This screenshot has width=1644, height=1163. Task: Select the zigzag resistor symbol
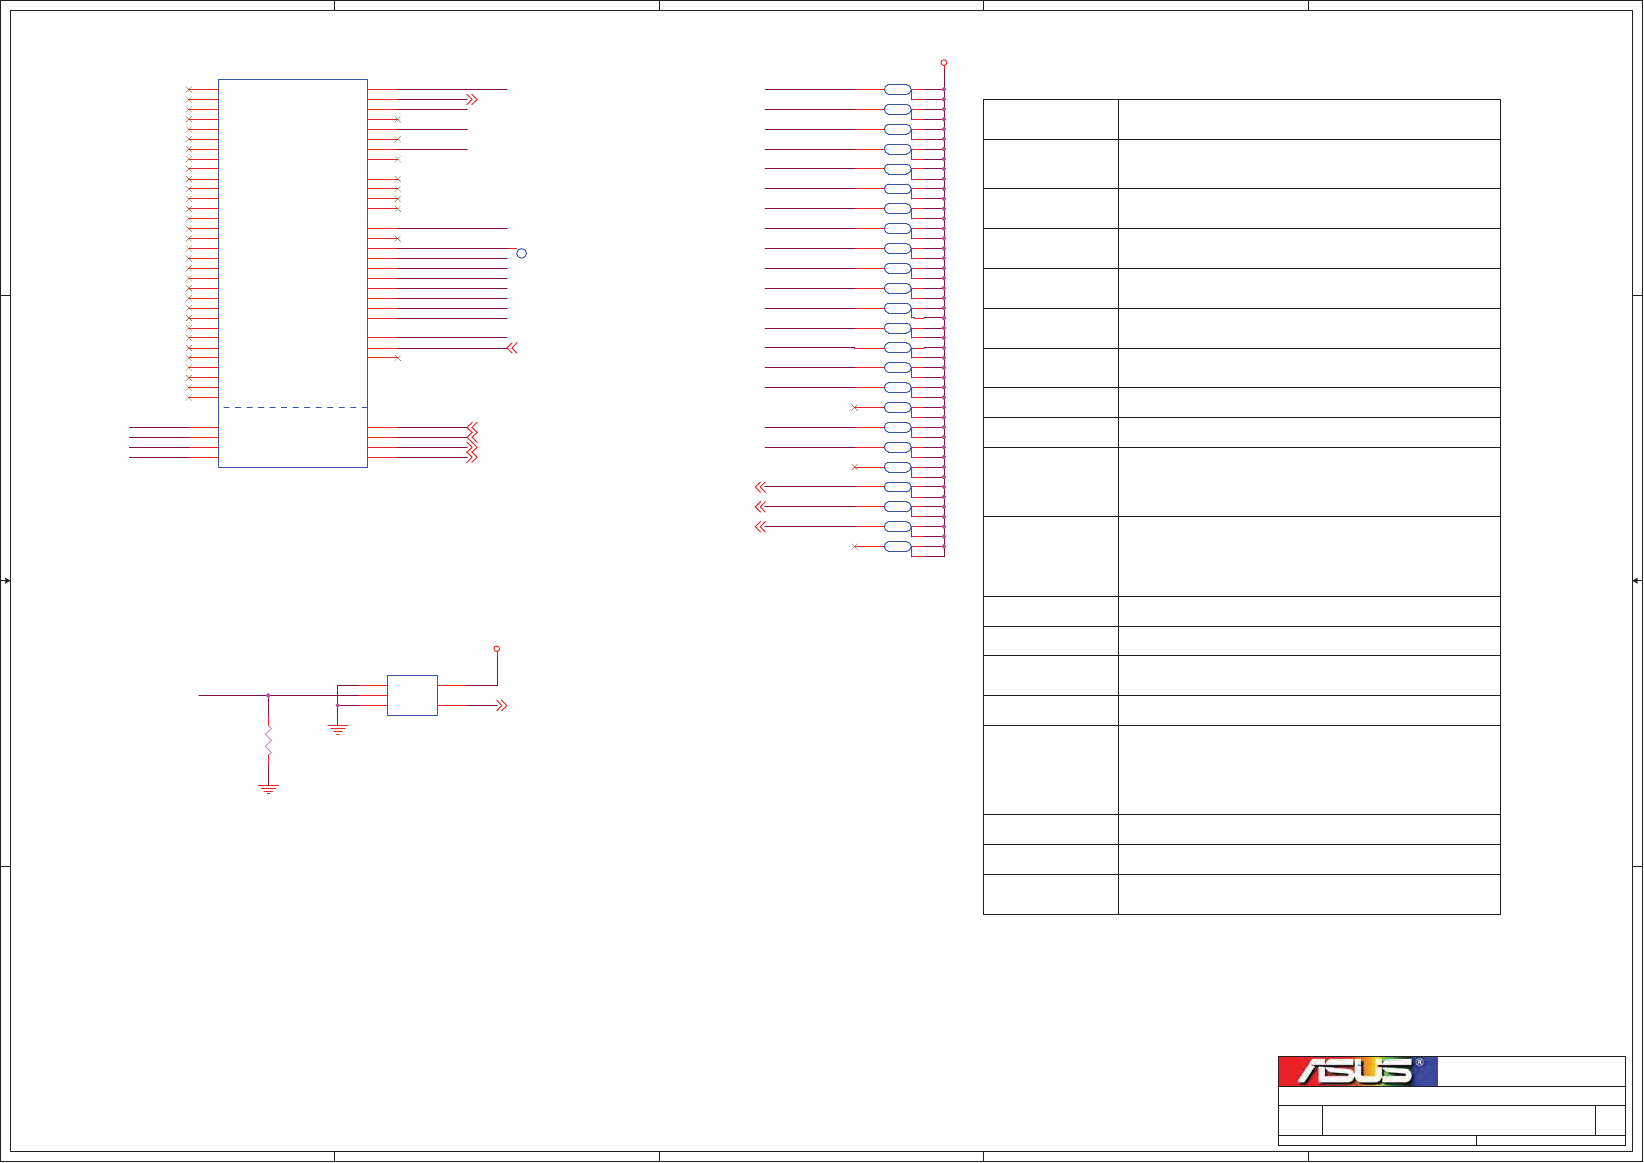coord(268,742)
